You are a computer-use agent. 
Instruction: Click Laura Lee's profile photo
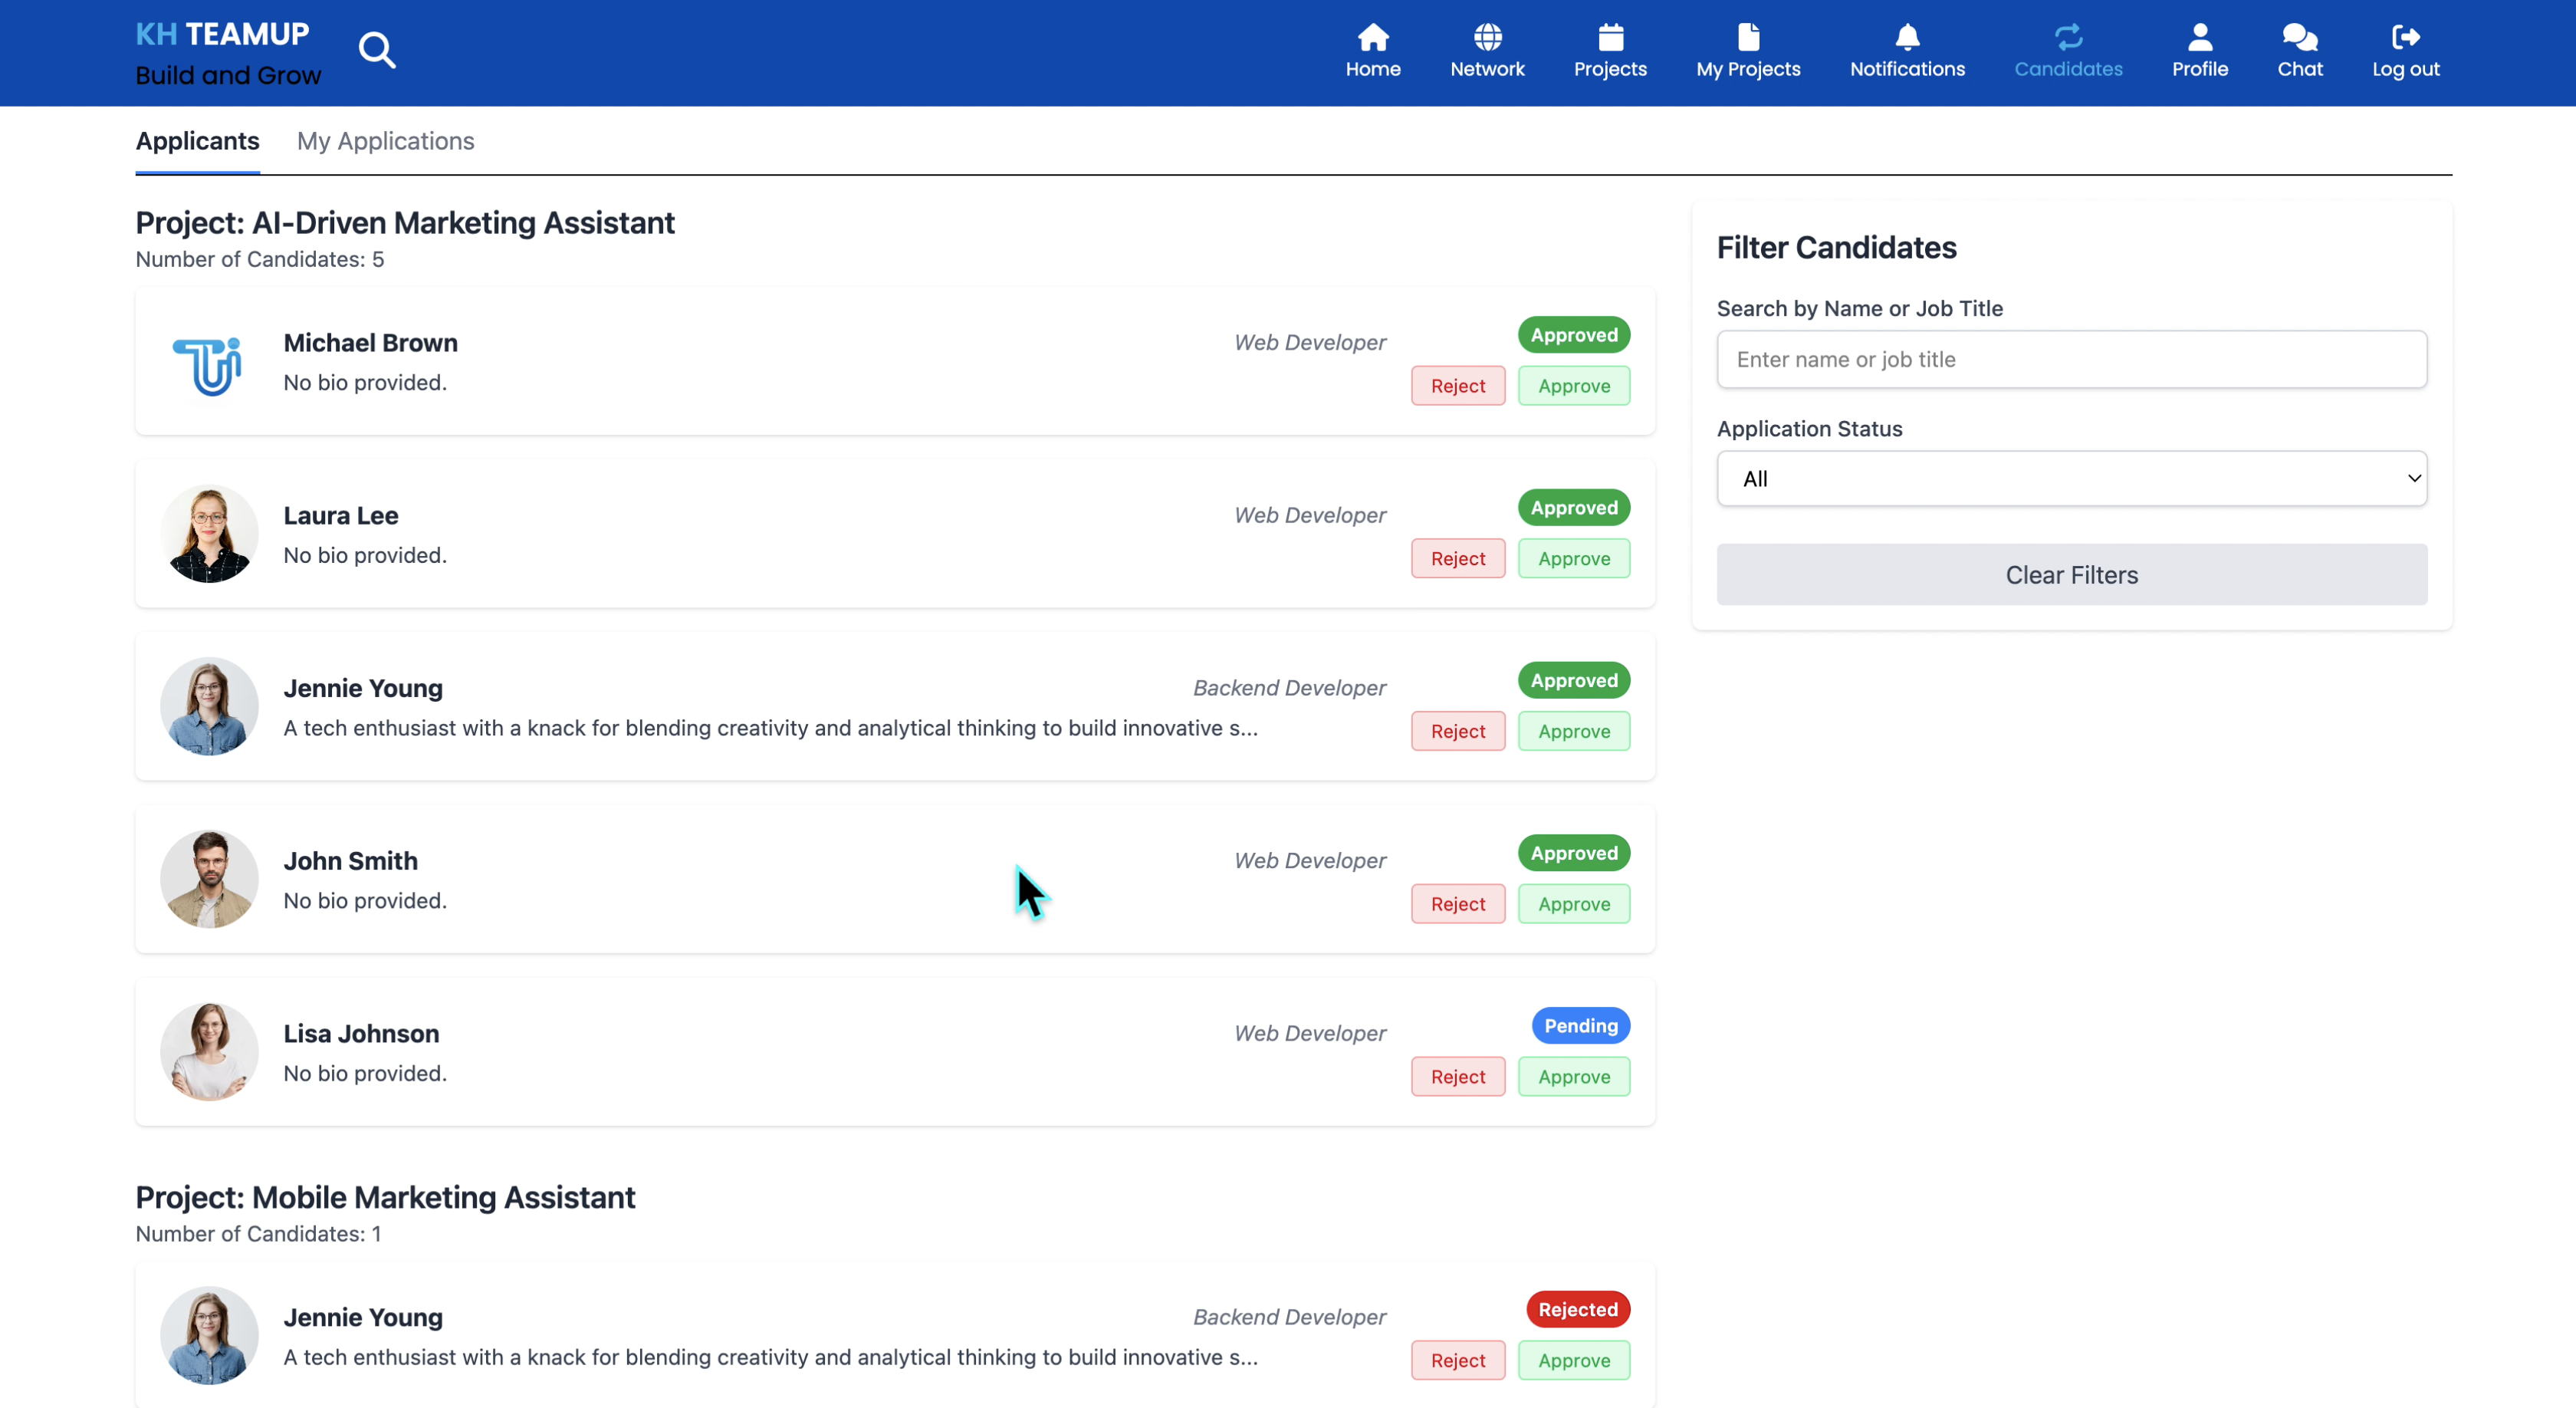[209, 534]
